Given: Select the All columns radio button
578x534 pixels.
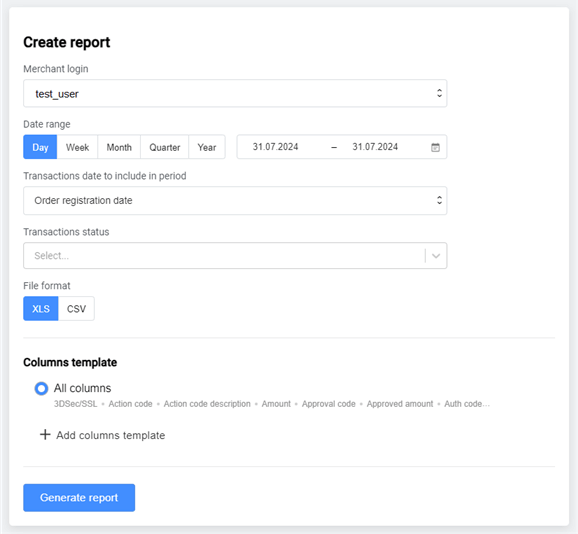Looking at the screenshot, I should pyautogui.click(x=41, y=388).
